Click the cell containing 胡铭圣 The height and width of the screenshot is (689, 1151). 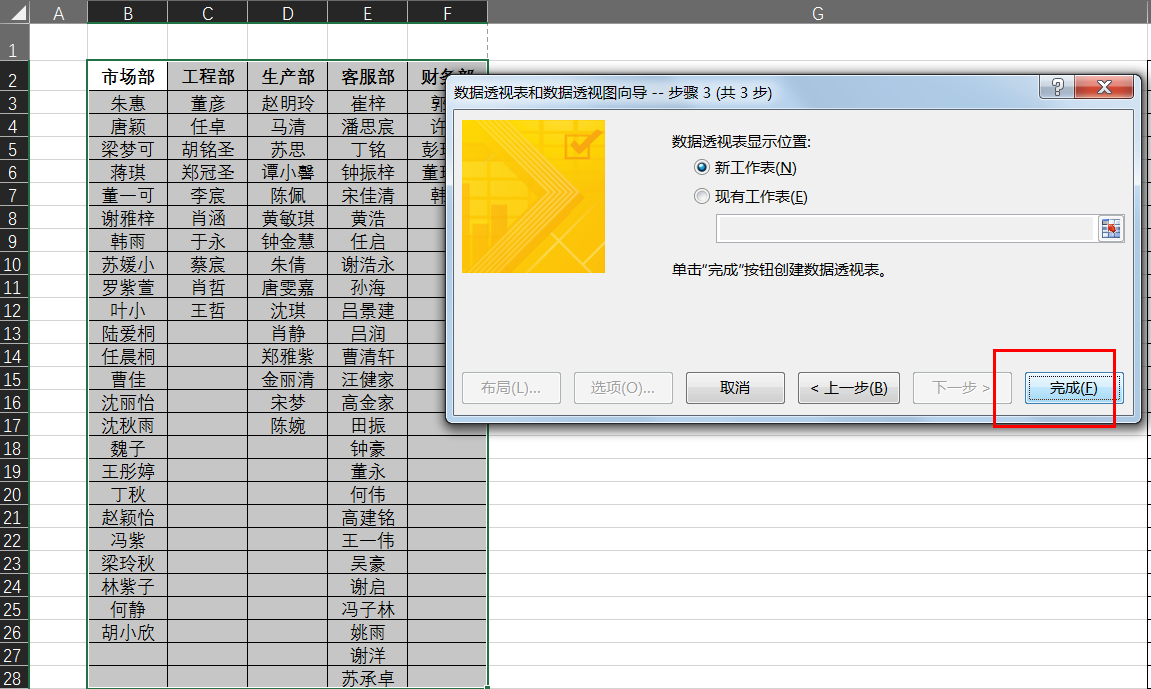pyautogui.click(x=208, y=149)
